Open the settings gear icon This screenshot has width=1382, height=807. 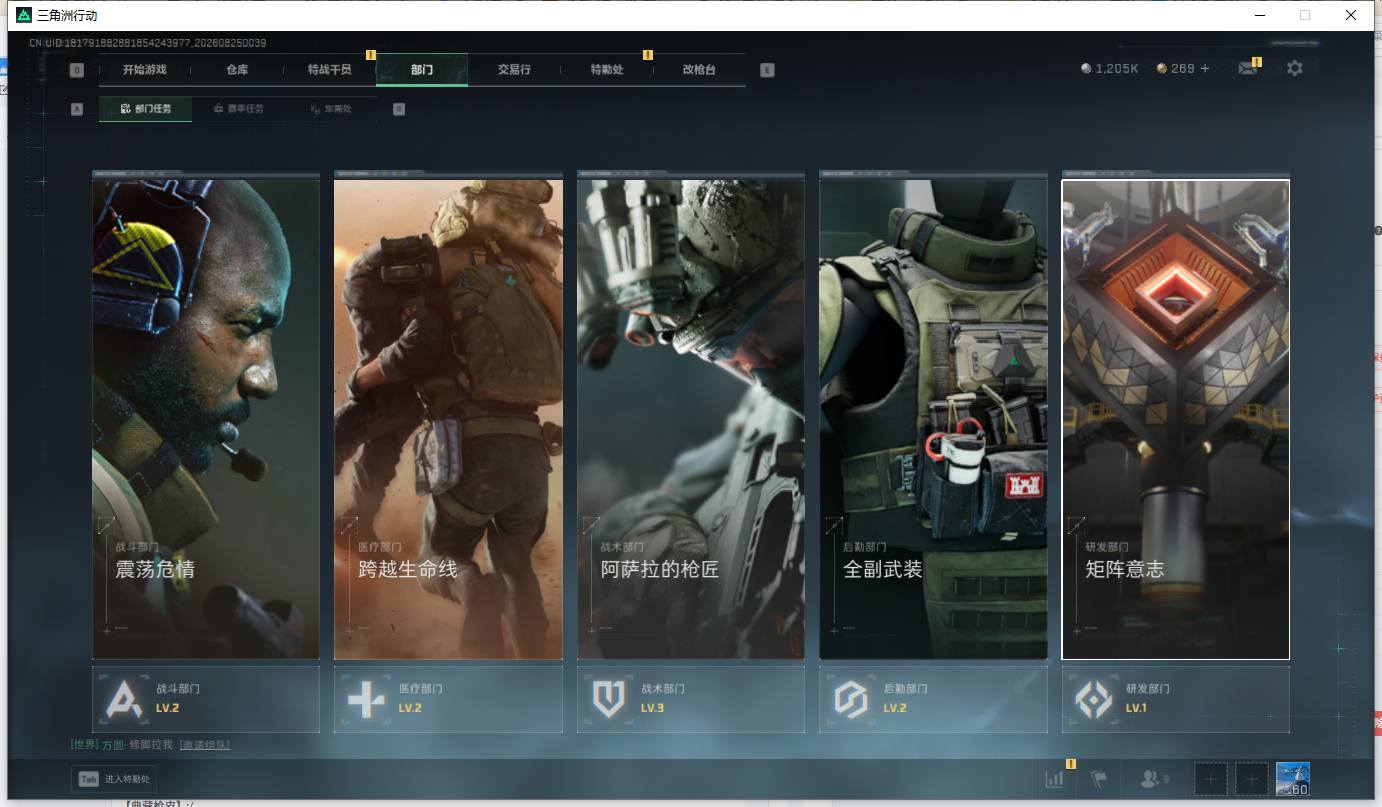coord(1295,68)
